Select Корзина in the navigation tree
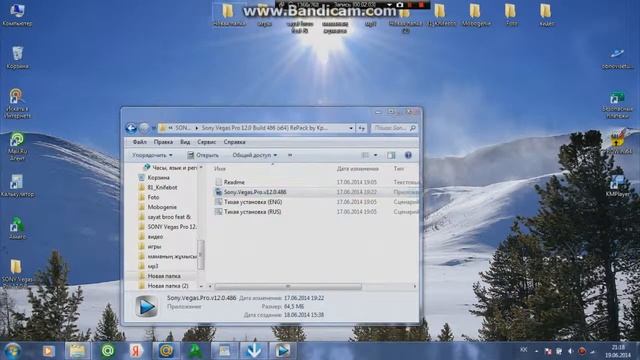640x360 pixels. 158,178
